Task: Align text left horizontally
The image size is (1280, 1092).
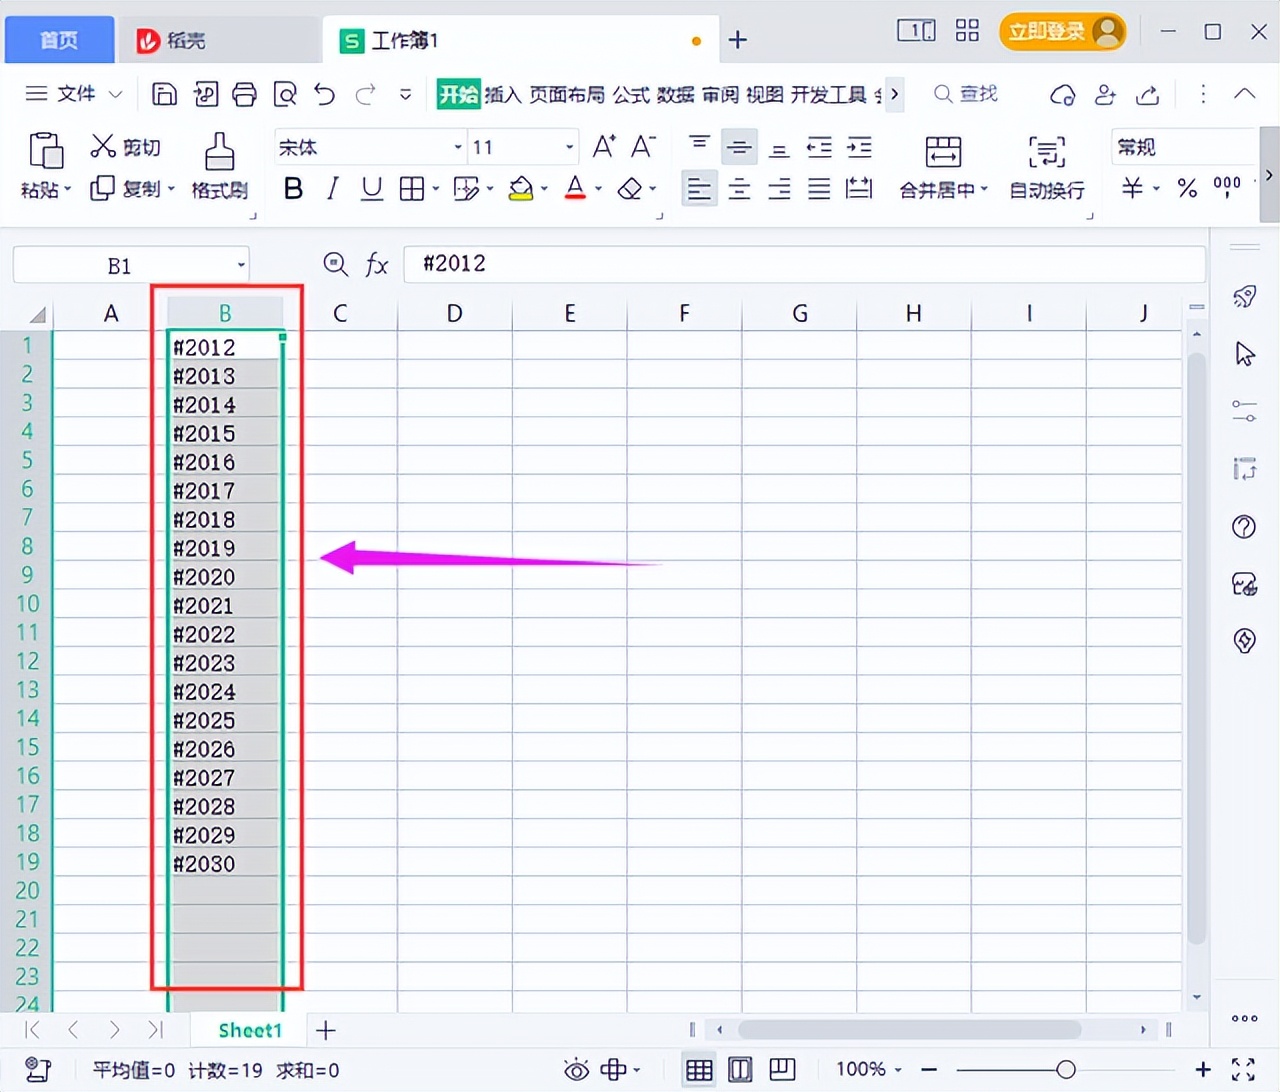Action: tap(699, 188)
